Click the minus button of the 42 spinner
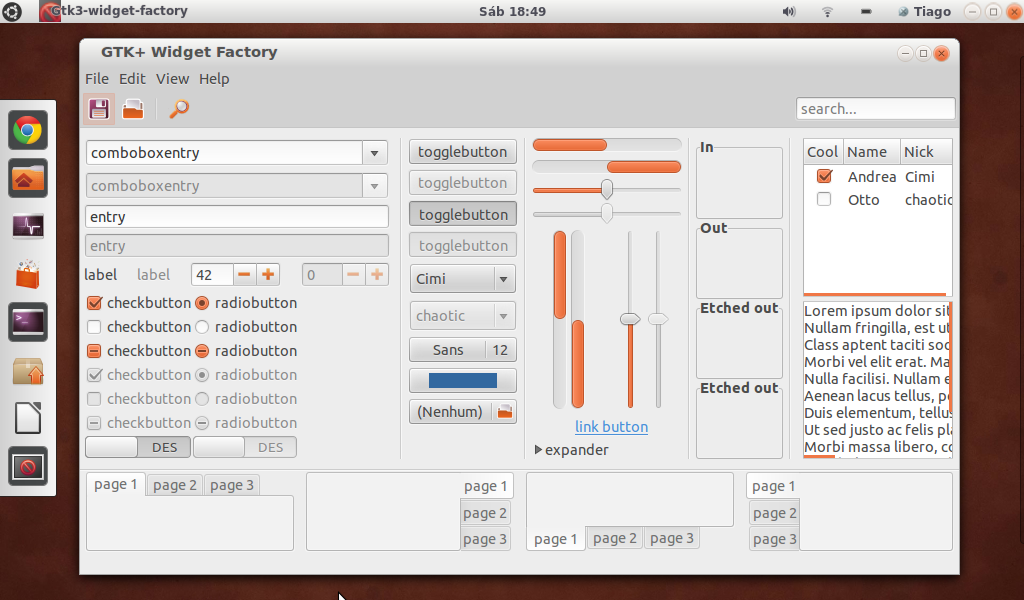 click(x=244, y=275)
